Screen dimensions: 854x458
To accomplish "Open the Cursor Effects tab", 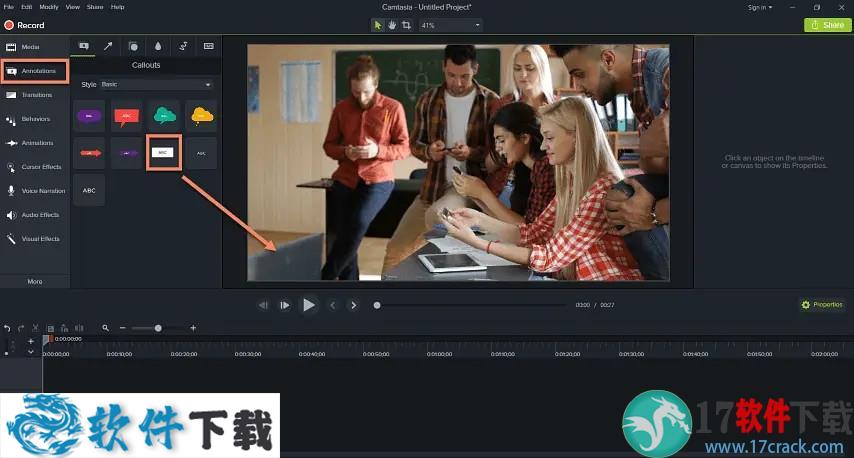I will coord(34,167).
